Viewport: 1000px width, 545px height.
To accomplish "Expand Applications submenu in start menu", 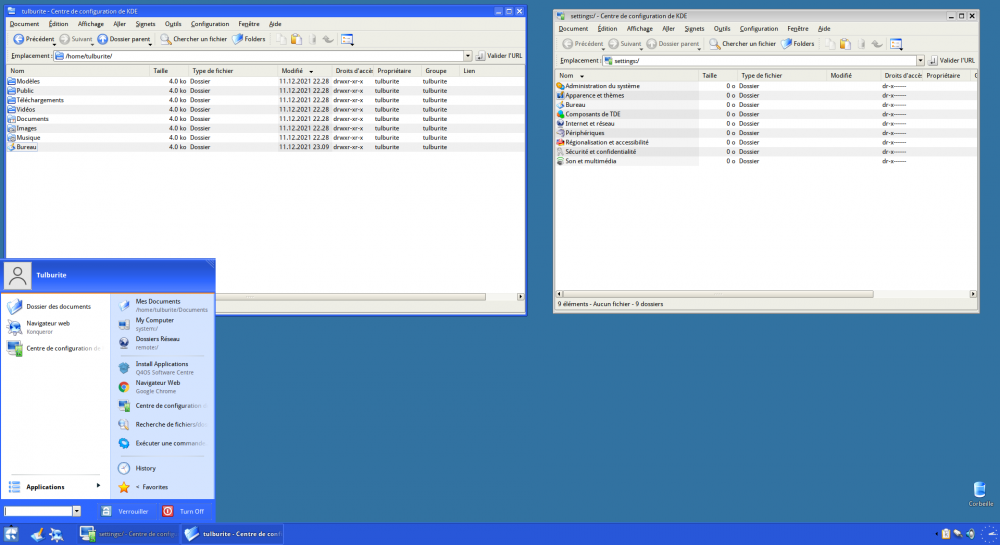I will click(54, 487).
